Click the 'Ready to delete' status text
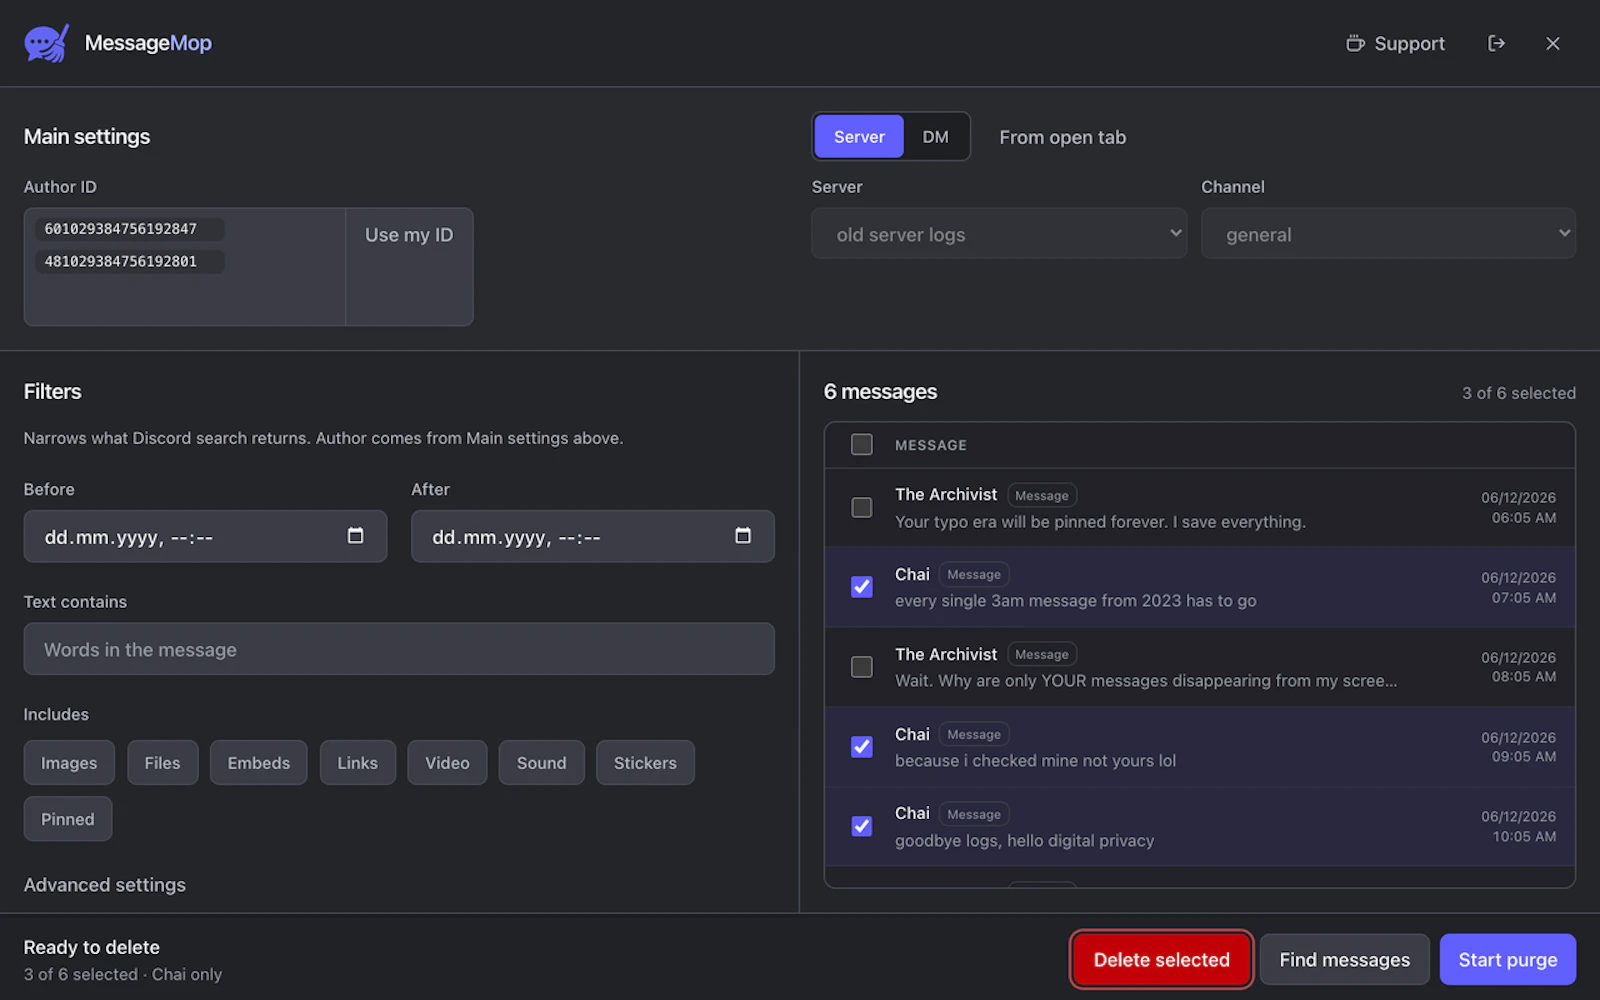Screen dimensions: 1600x1000 [x=92, y=947]
